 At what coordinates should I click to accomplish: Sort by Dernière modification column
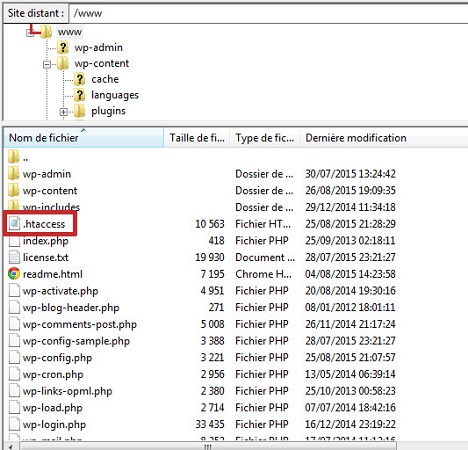pos(383,138)
